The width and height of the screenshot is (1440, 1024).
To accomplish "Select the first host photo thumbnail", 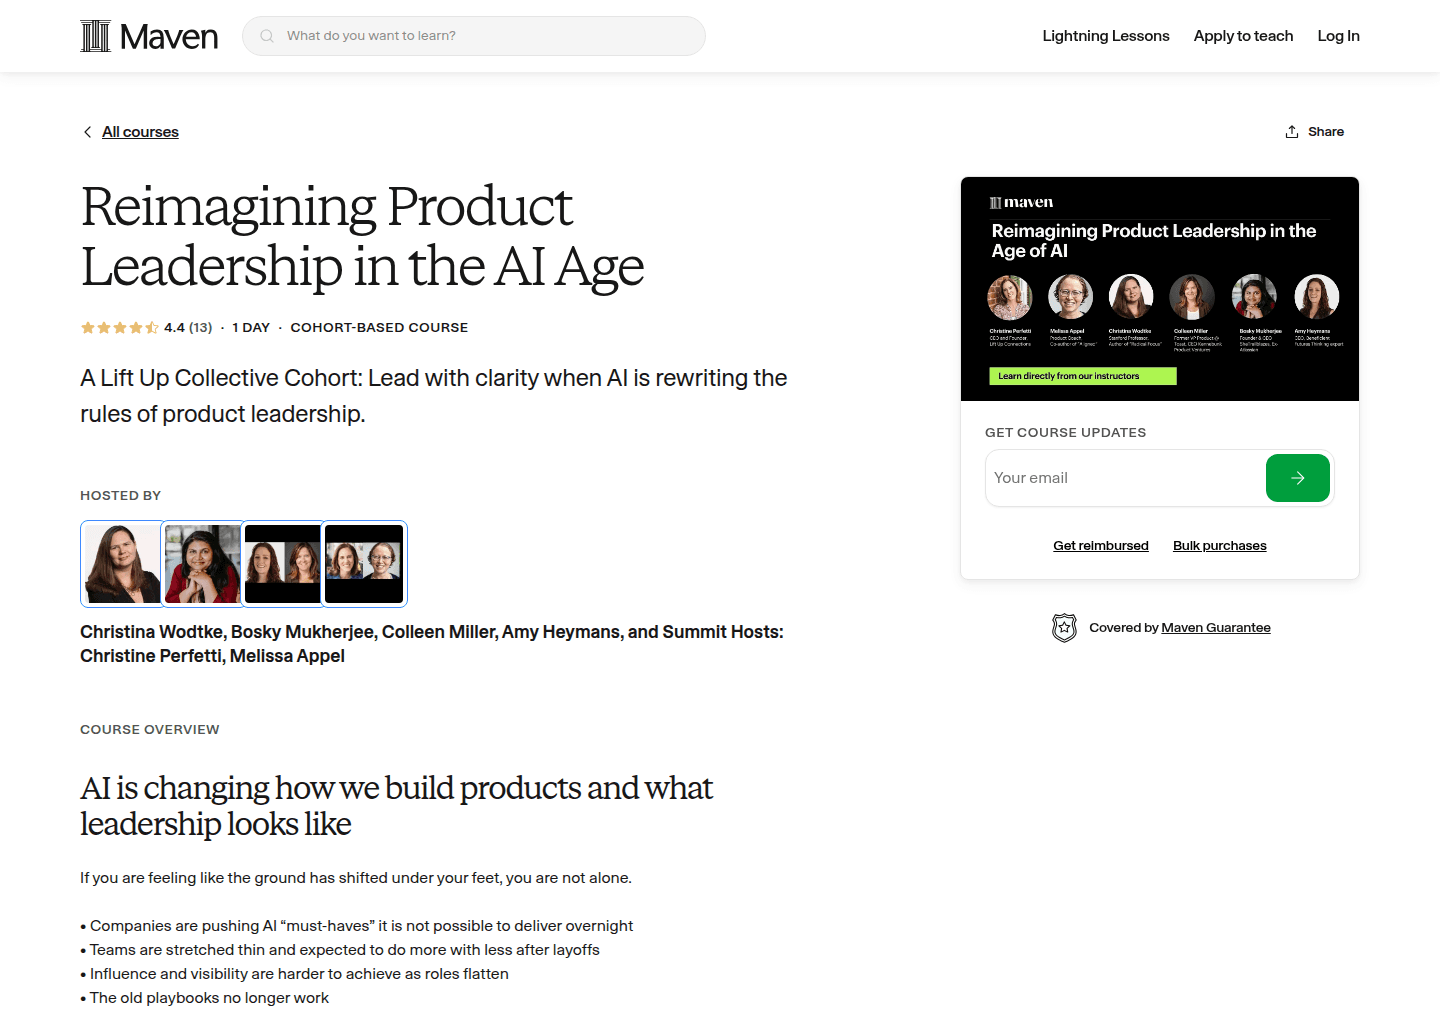I will click(121, 563).
